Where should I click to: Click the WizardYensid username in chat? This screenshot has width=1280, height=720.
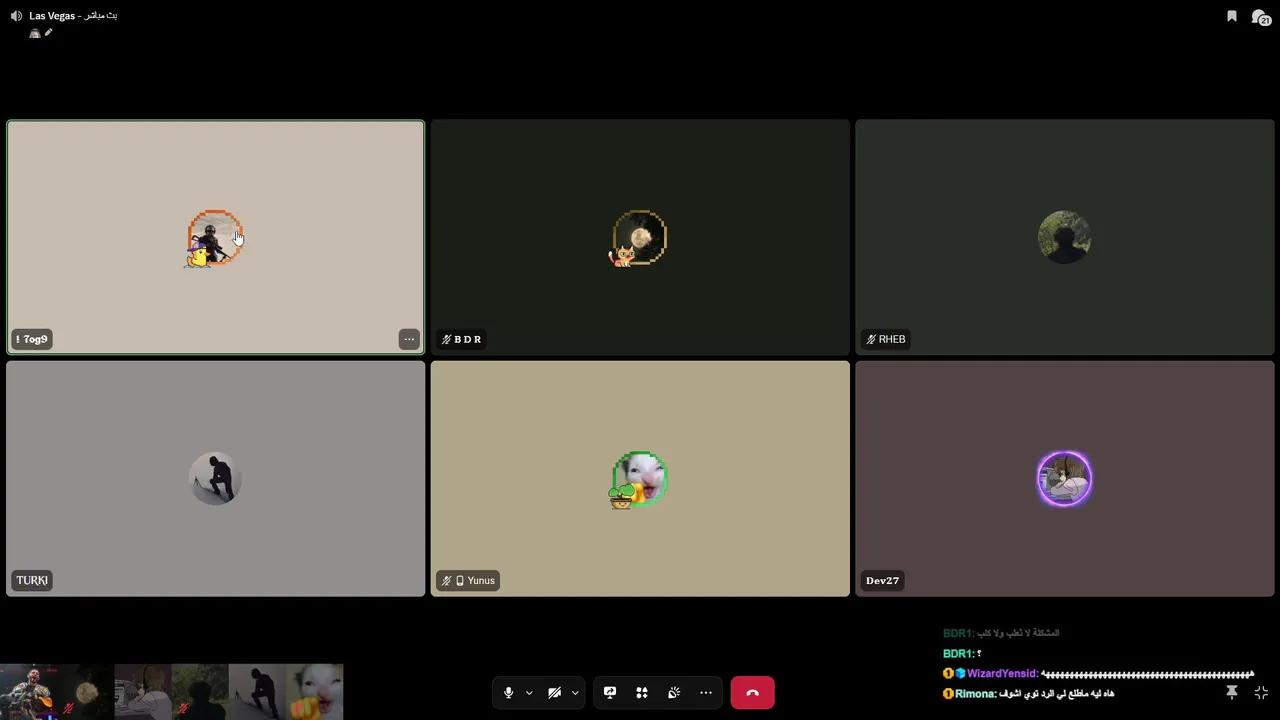click(1003, 674)
